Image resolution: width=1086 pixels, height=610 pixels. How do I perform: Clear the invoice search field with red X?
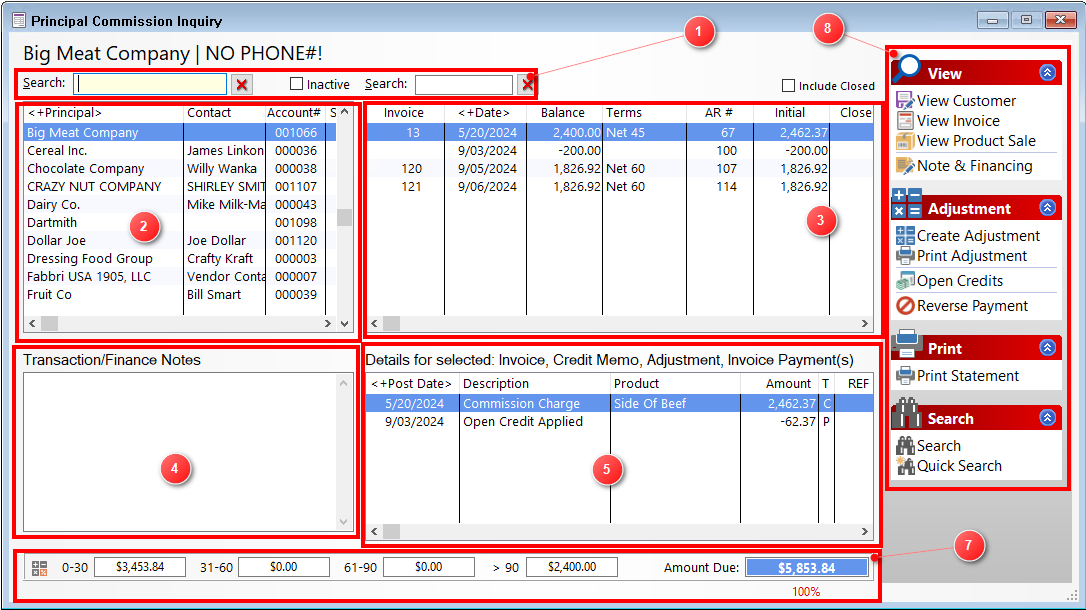point(527,84)
